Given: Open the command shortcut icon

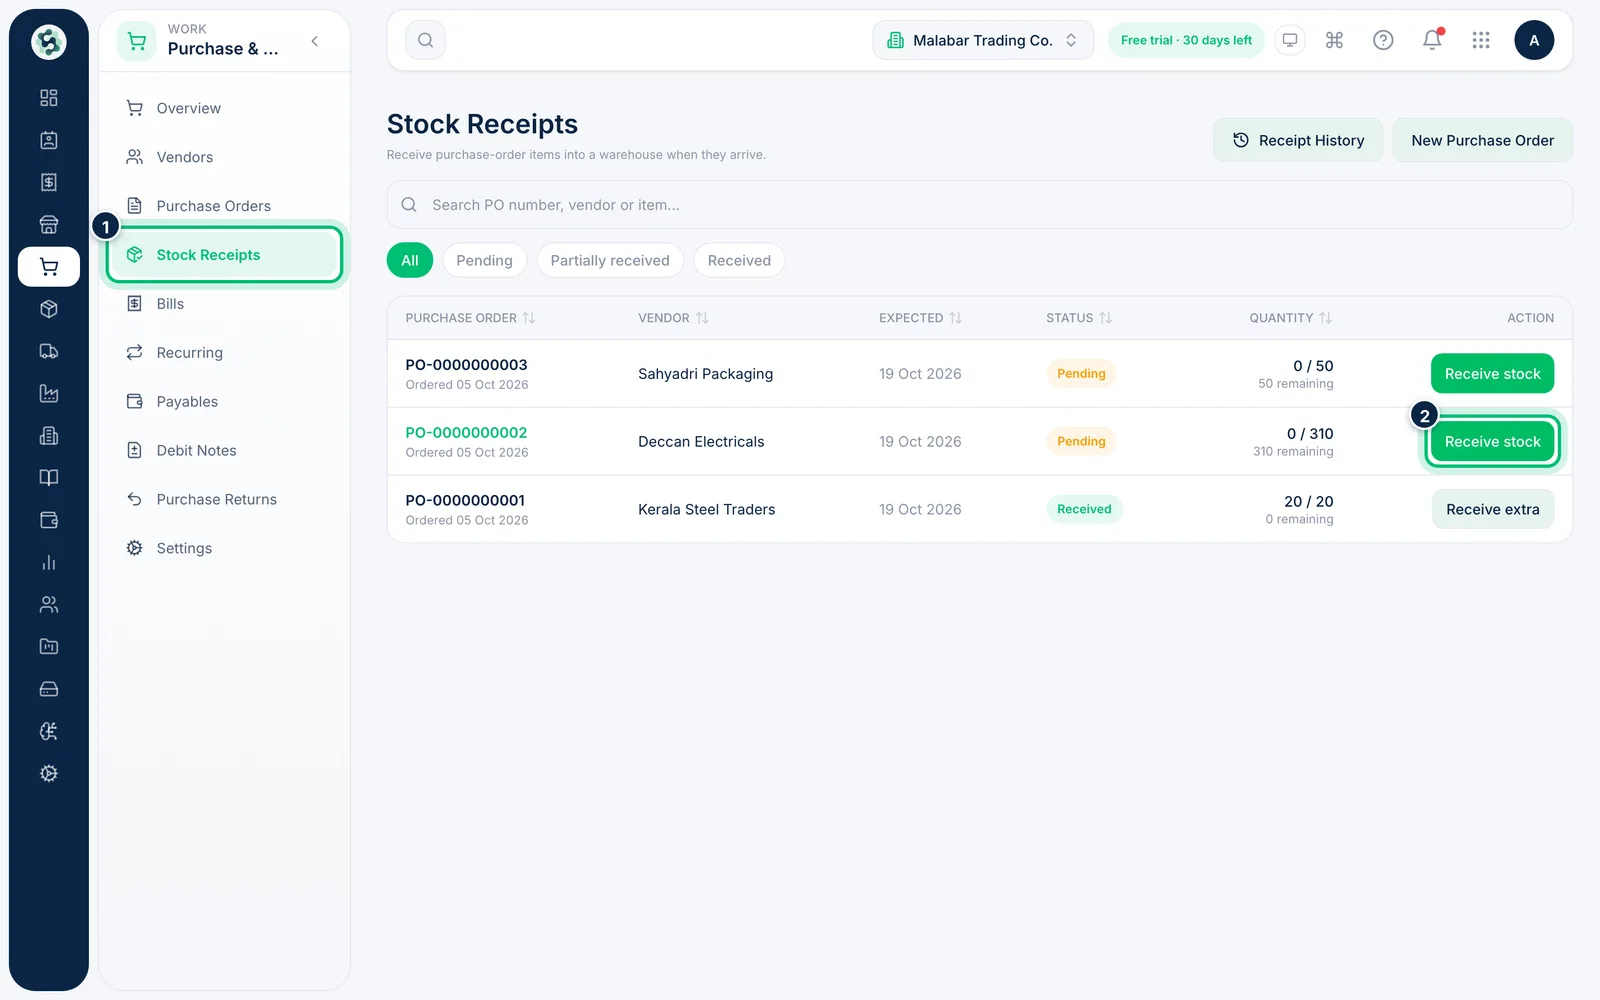Looking at the screenshot, I should tap(1334, 40).
